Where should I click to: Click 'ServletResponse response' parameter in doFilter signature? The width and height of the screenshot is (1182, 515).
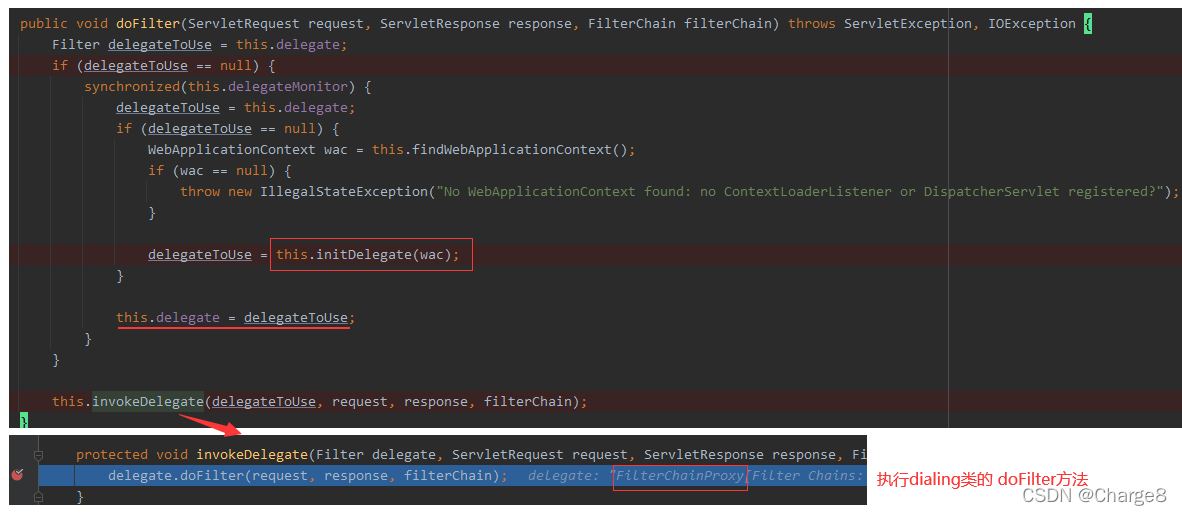pyautogui.click(x=476, y=23)
